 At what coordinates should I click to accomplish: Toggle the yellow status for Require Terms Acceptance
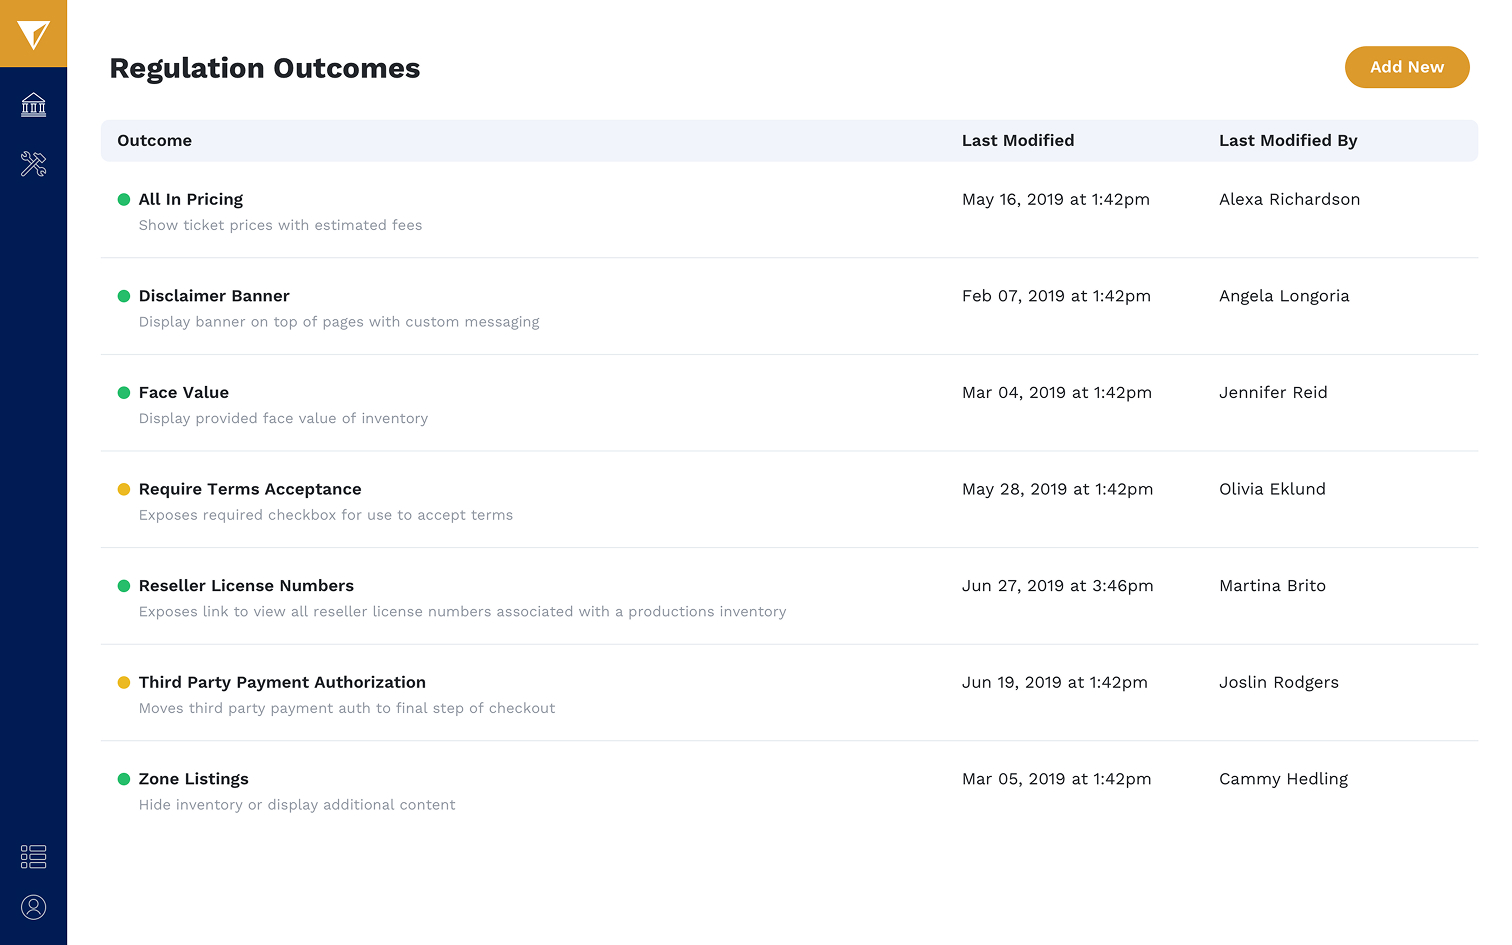[x=123, y=489]
